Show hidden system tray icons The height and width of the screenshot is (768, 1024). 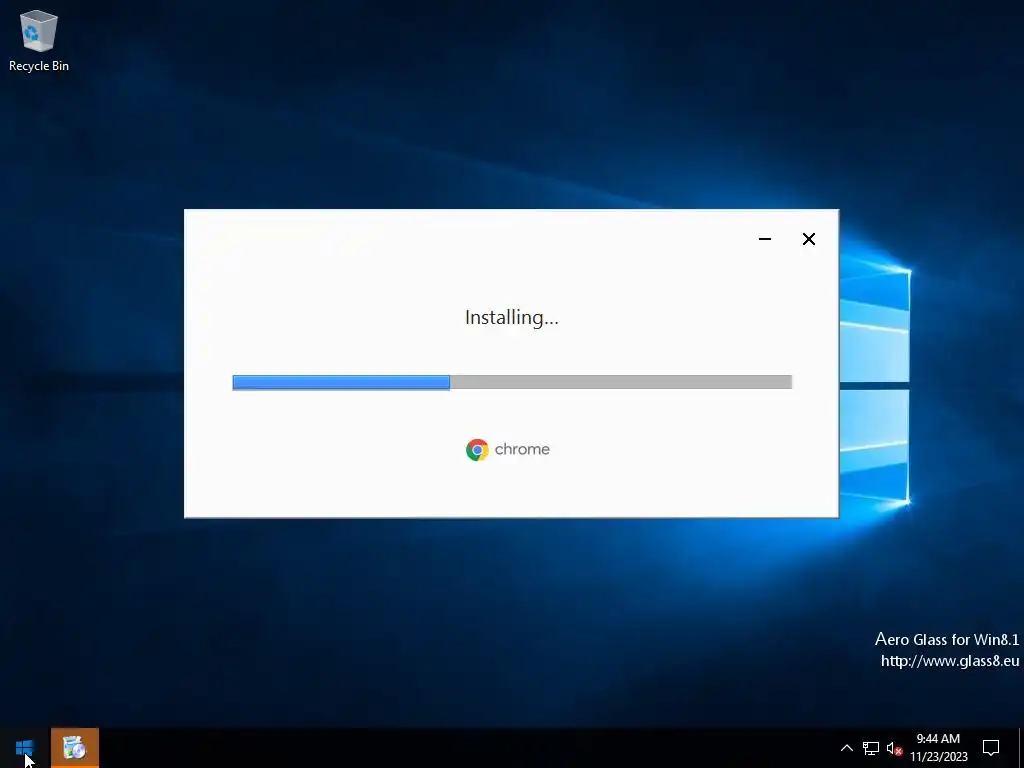846,748
